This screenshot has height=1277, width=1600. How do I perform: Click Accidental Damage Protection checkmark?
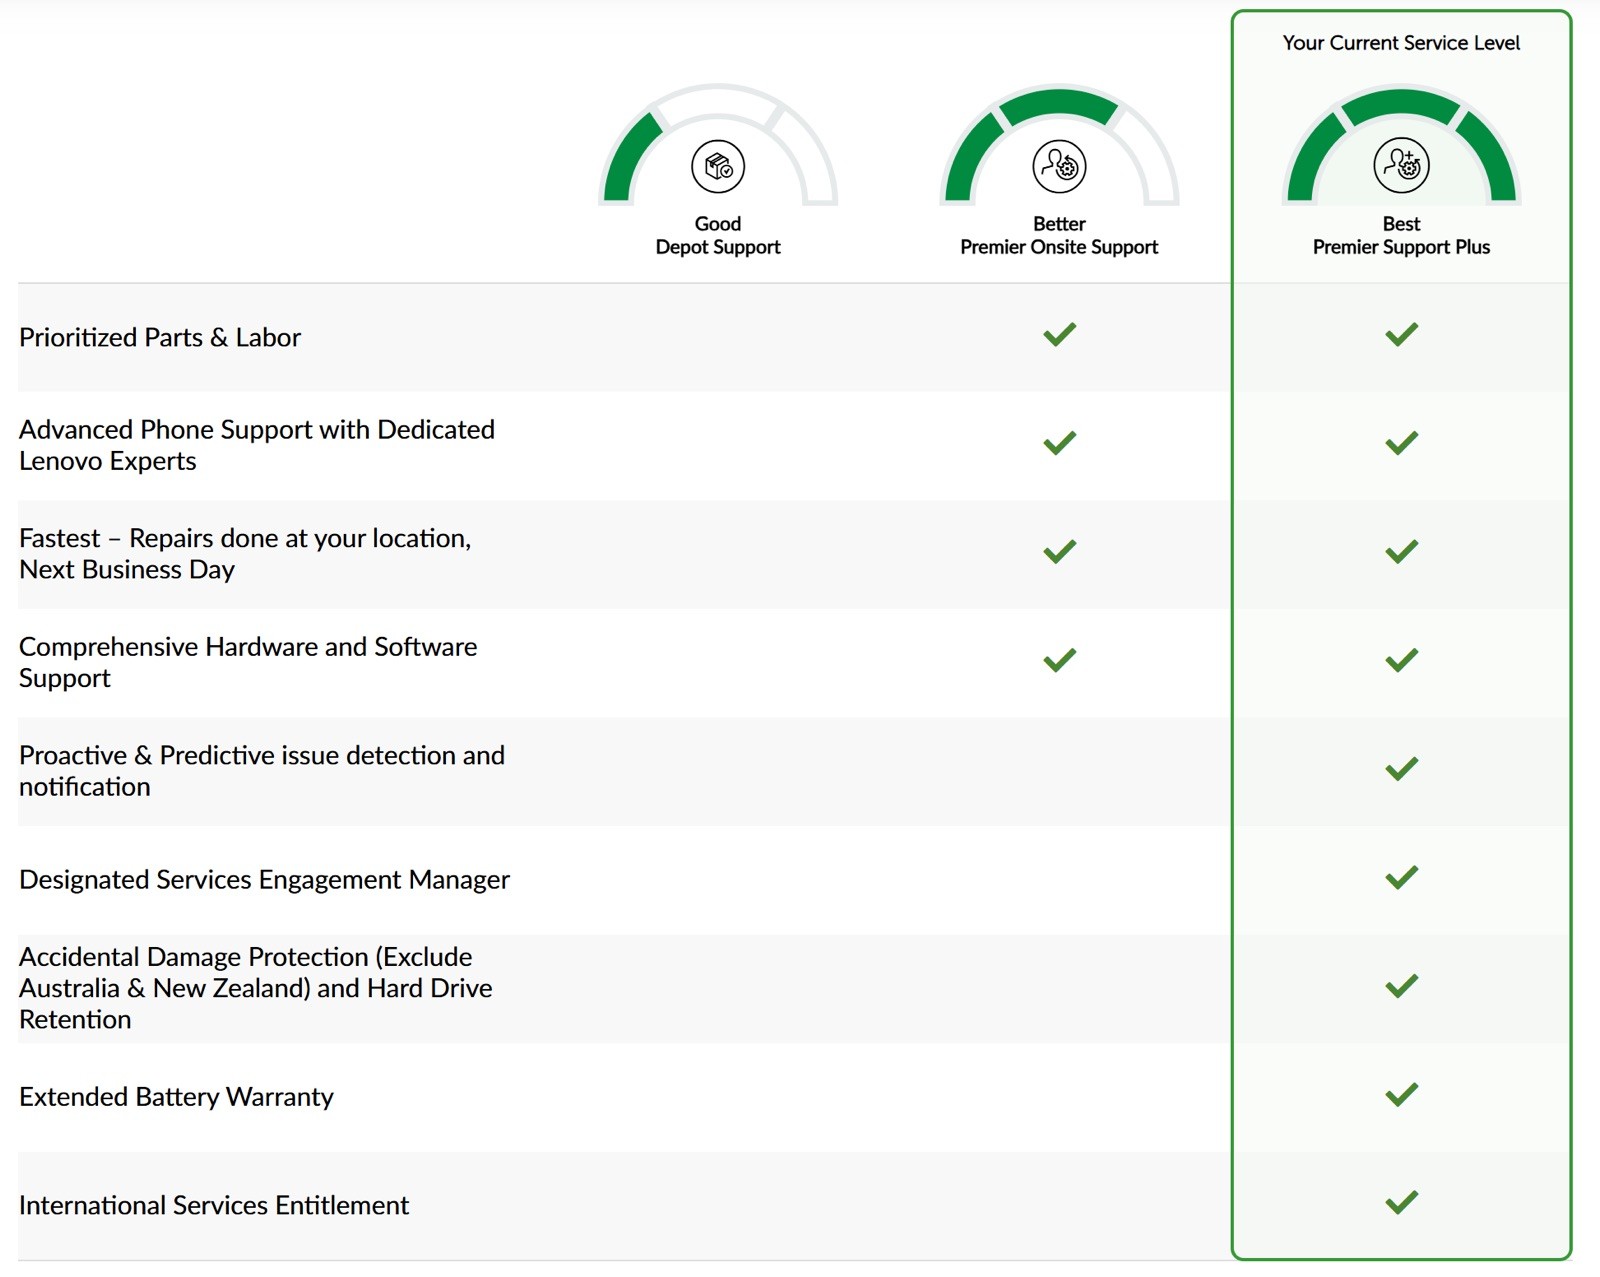tap(1401, 986)
